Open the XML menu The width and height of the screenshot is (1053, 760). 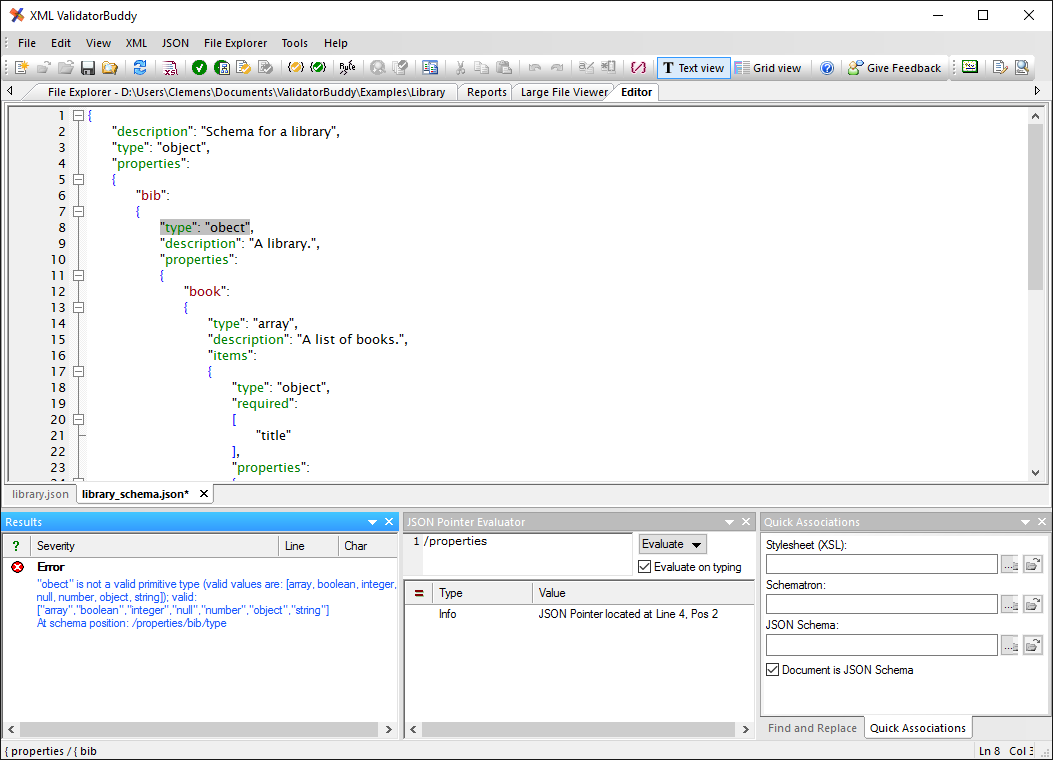coord(136,43)
